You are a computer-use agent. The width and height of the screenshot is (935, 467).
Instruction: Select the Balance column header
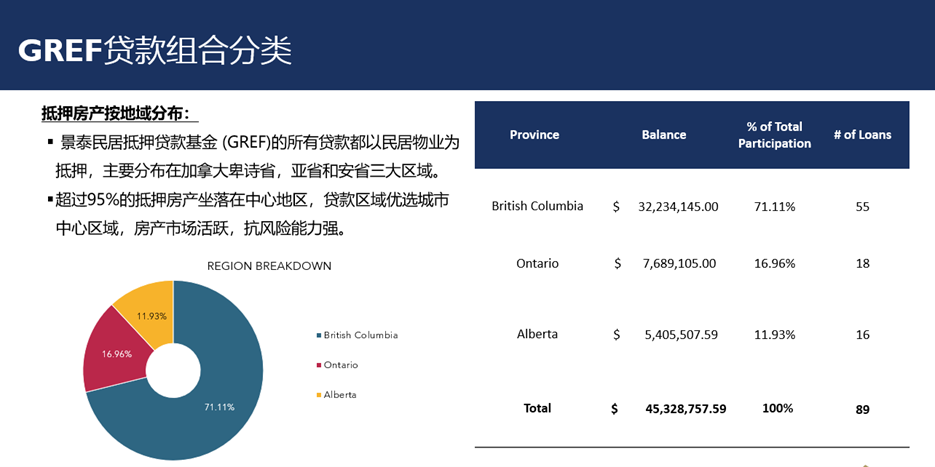coord(664,135)
